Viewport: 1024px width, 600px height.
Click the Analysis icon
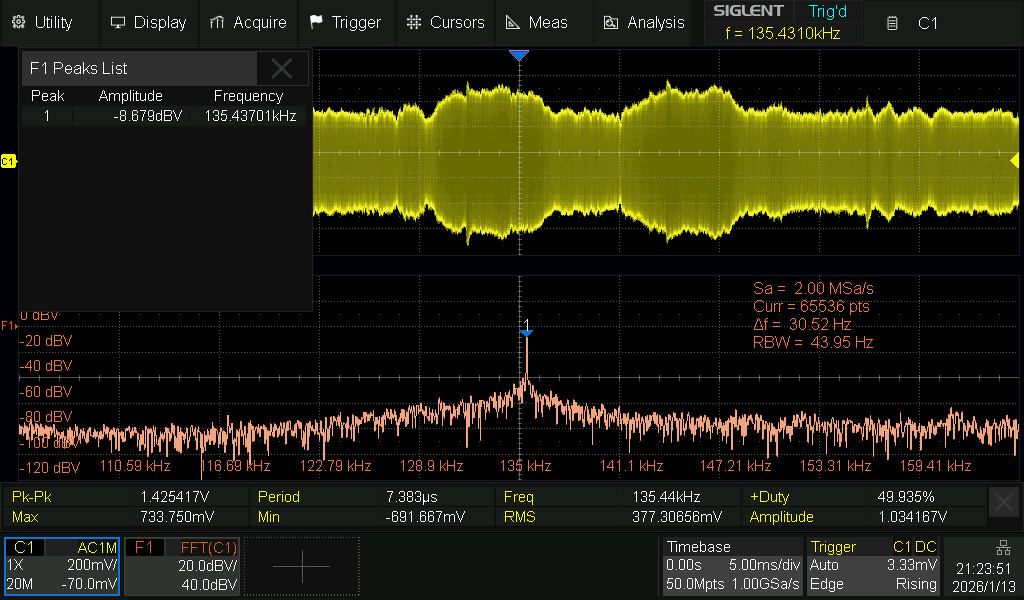point(611,23)
